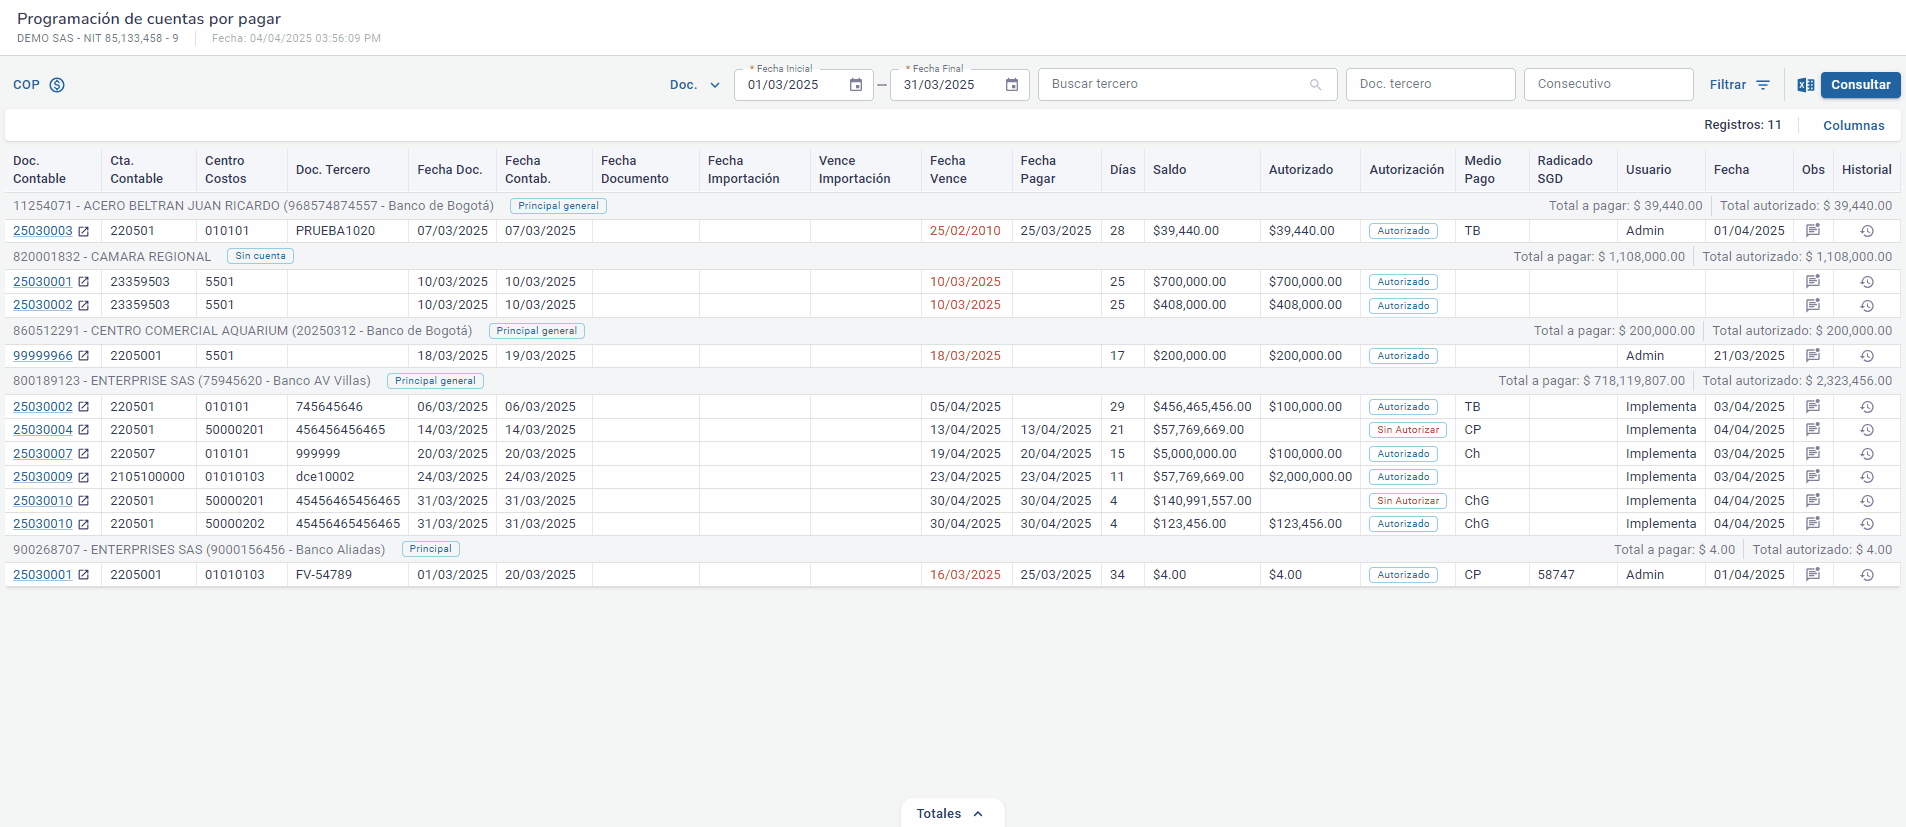Show history for $700,000.00 row
1906x827 pixels.
point(1867,282)
